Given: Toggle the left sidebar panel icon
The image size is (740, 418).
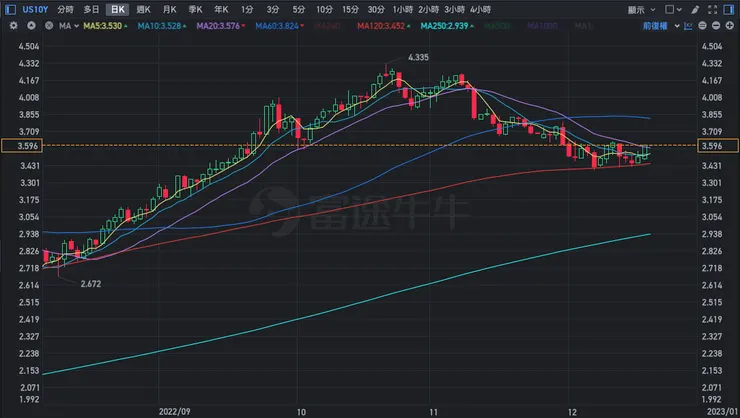Looking at the screenshot, I should coord(10,9).
